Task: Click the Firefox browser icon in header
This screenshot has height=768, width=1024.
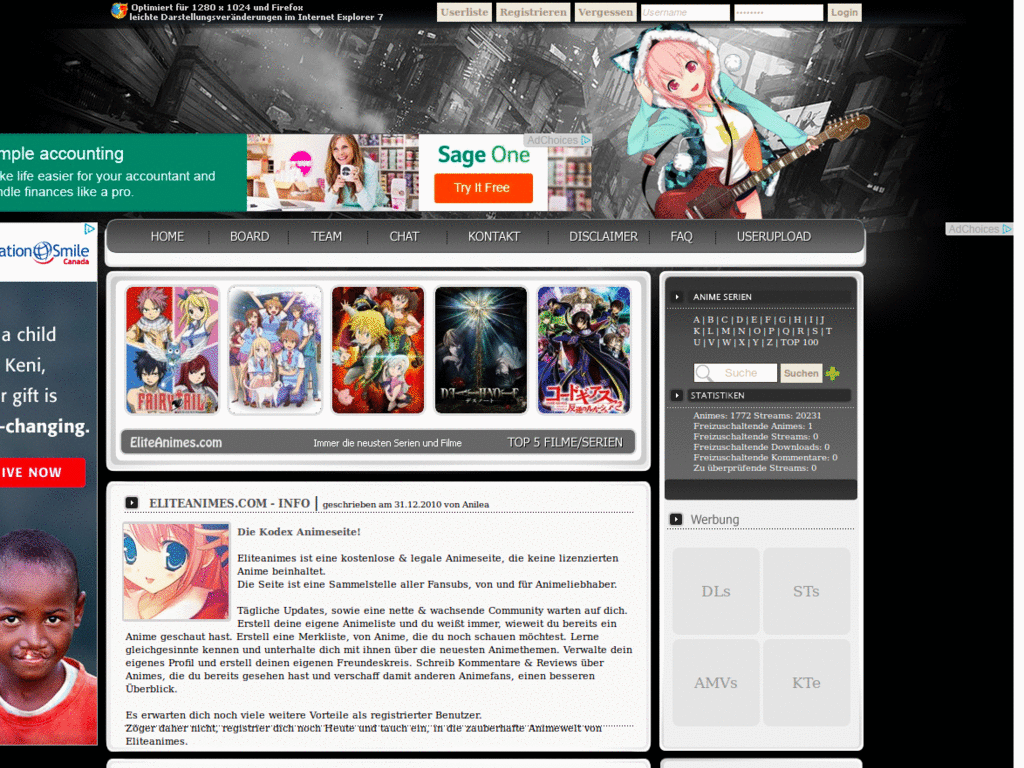Action: [119, 11]
